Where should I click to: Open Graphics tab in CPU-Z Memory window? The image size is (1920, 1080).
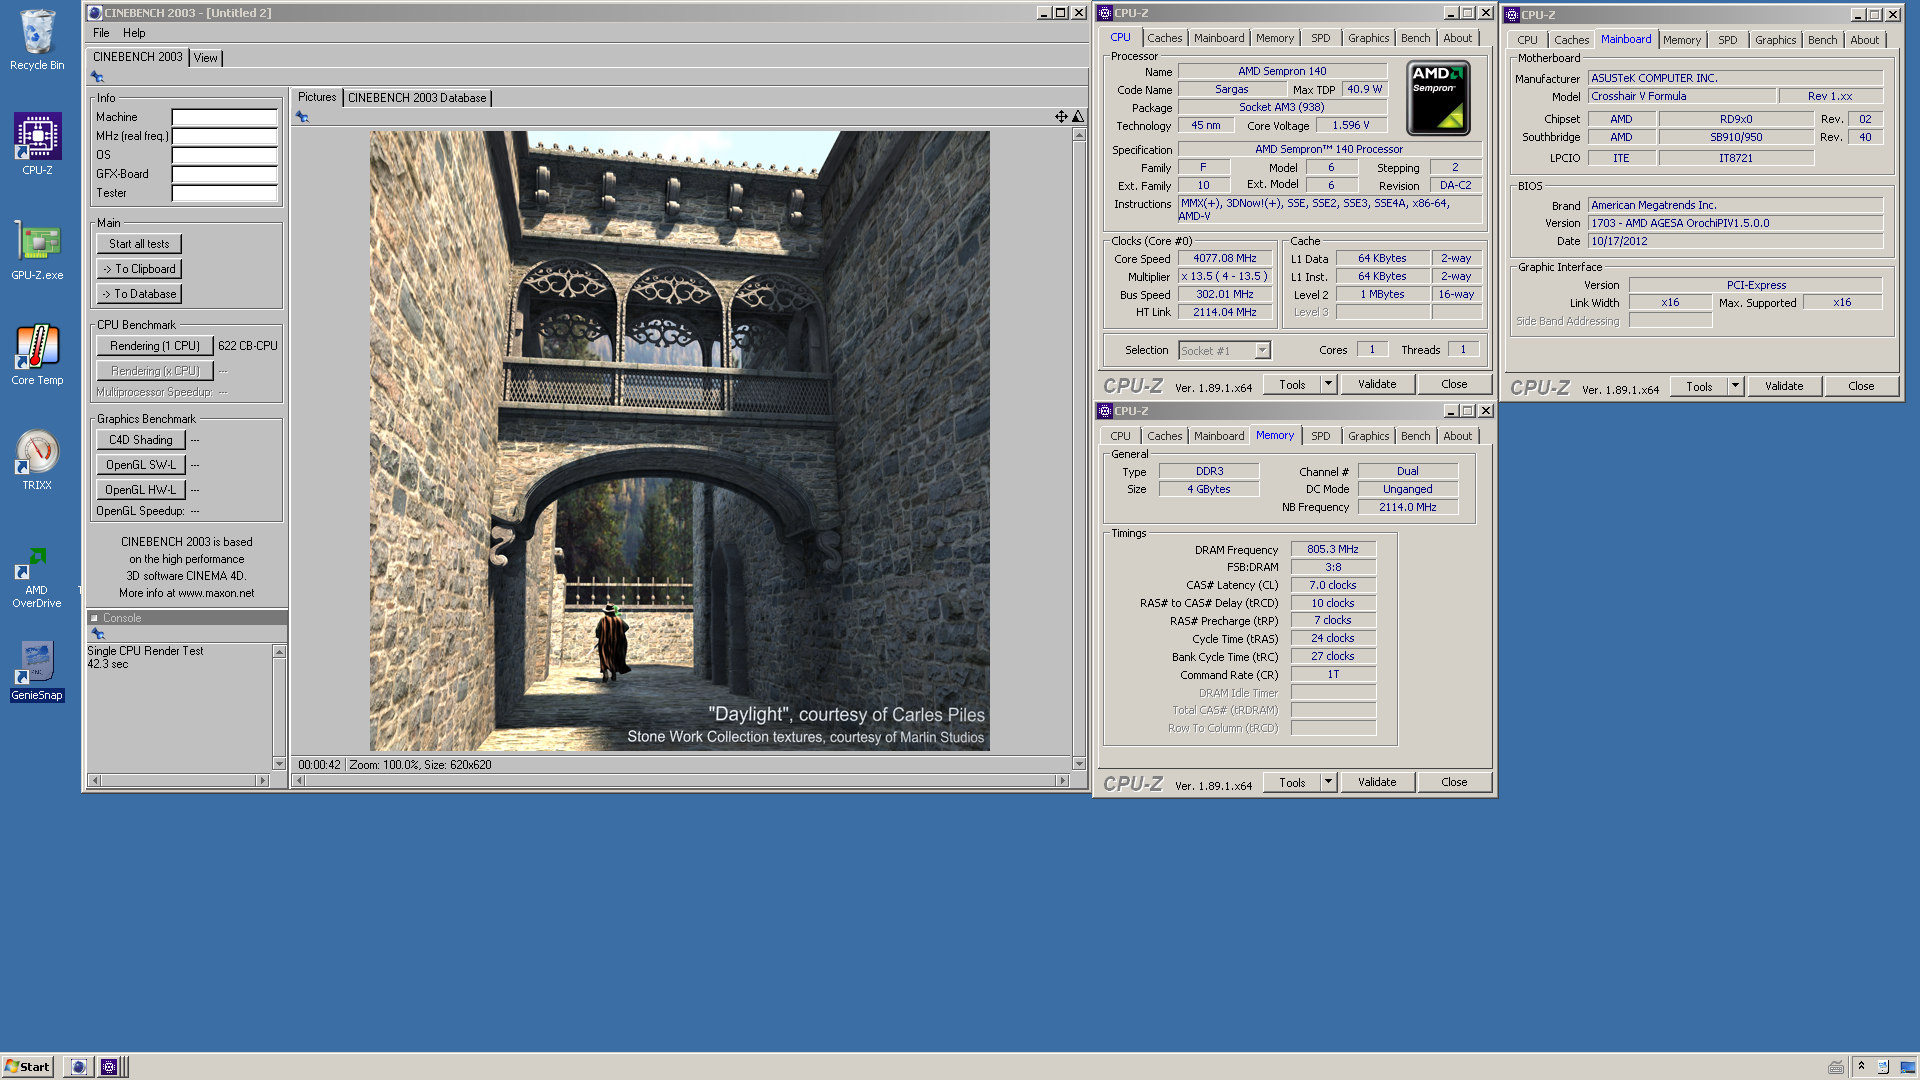click(1368, 436)
